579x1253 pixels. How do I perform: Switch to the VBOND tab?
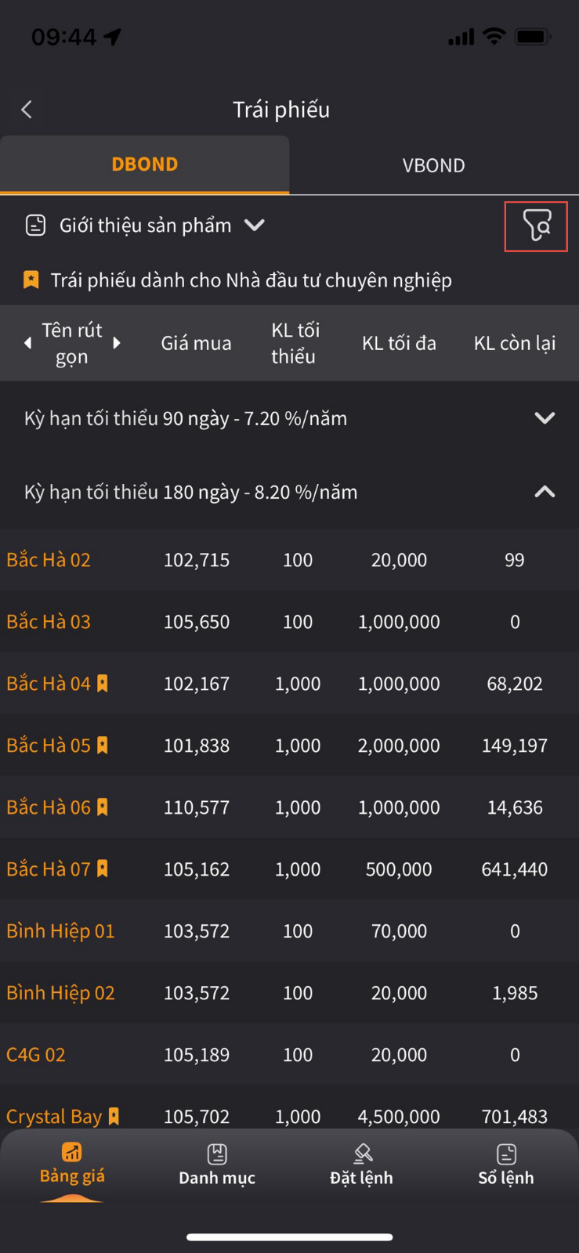(x=434, y=165)
